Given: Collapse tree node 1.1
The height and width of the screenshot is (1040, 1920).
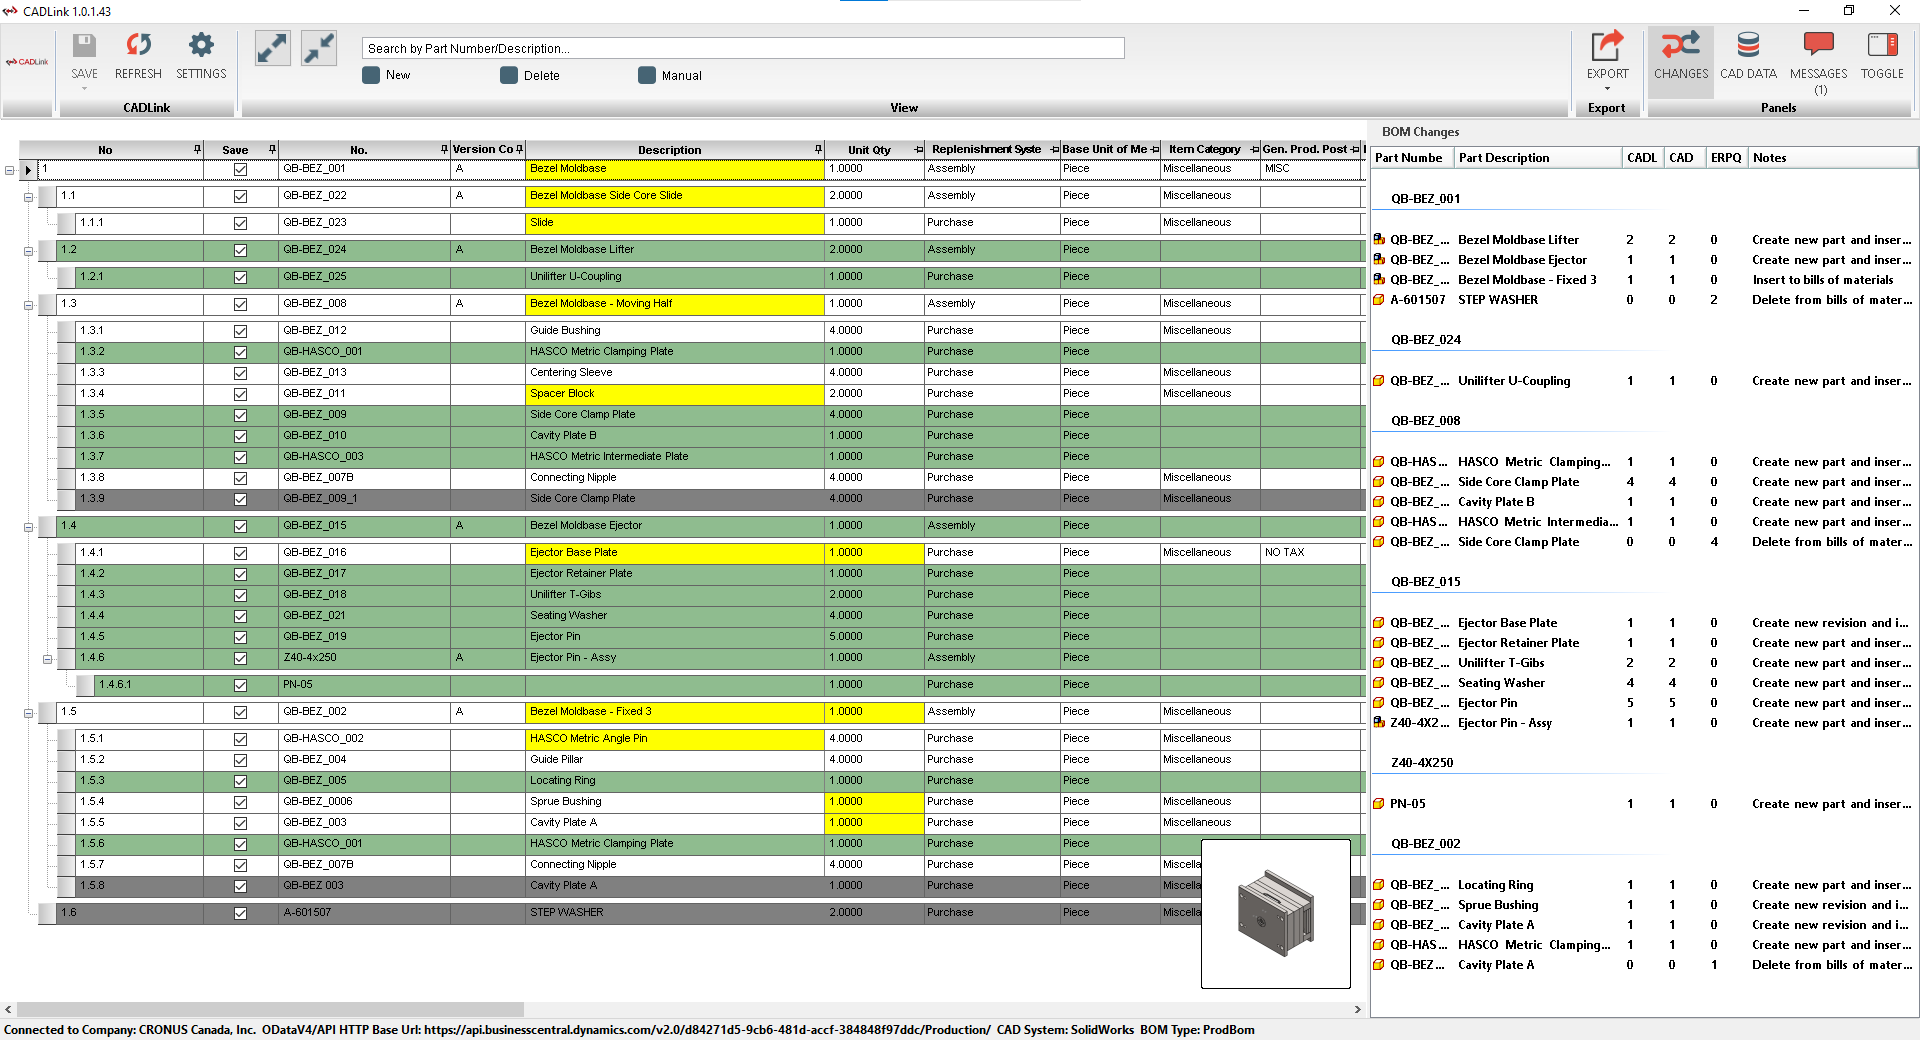Looking at the screenshot, I should click(29, 198).
